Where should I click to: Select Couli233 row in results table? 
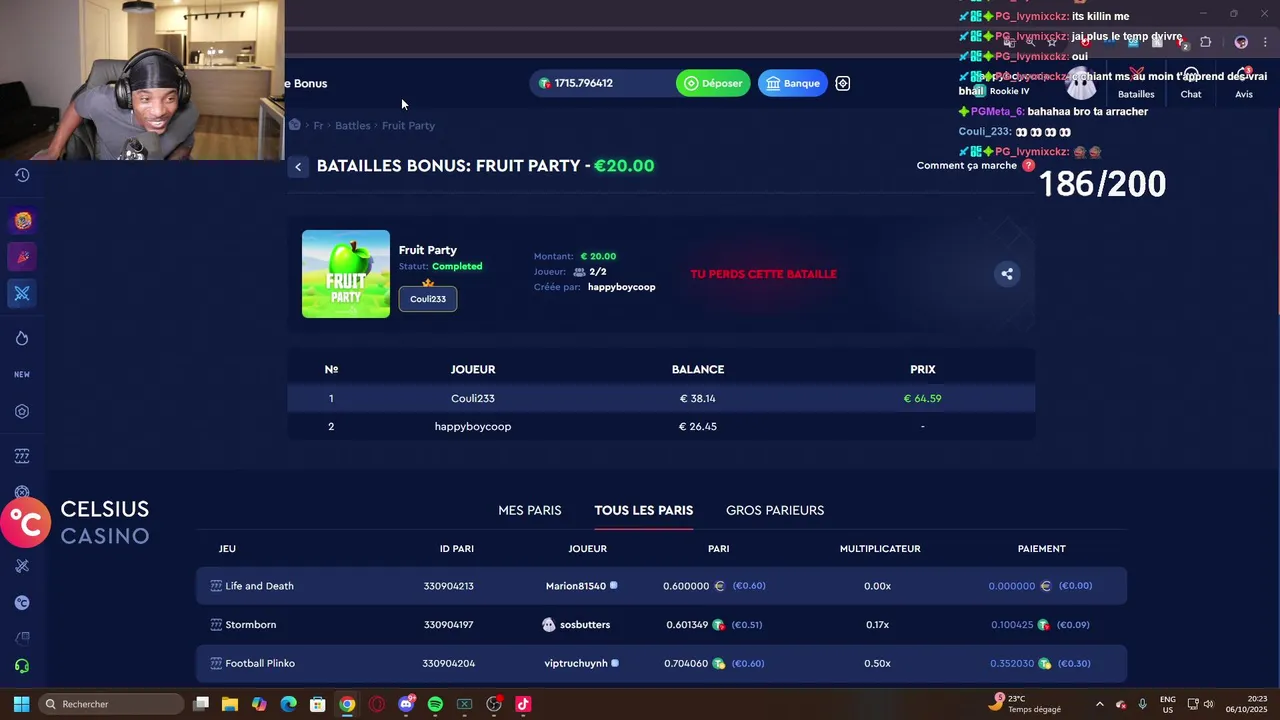(661, 398)
